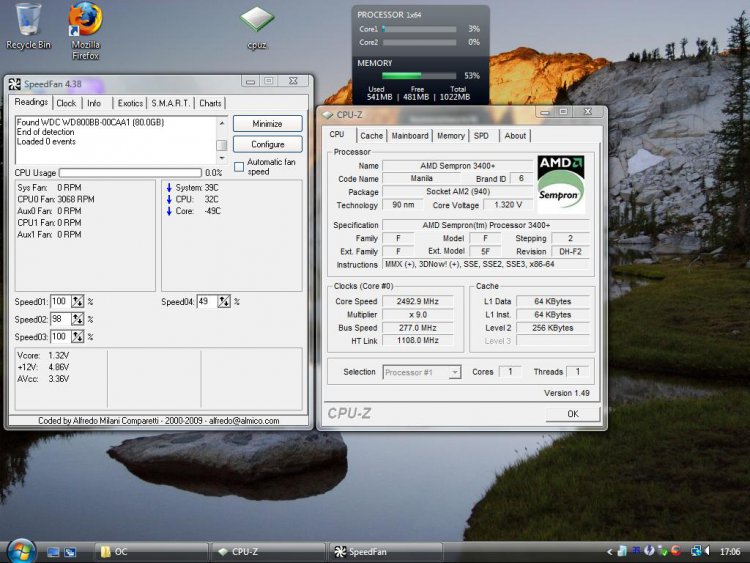Screen dimensions: 750x563
Task: Click the 'Bus Speed 277.0 MHz' value
Action: 418,328
